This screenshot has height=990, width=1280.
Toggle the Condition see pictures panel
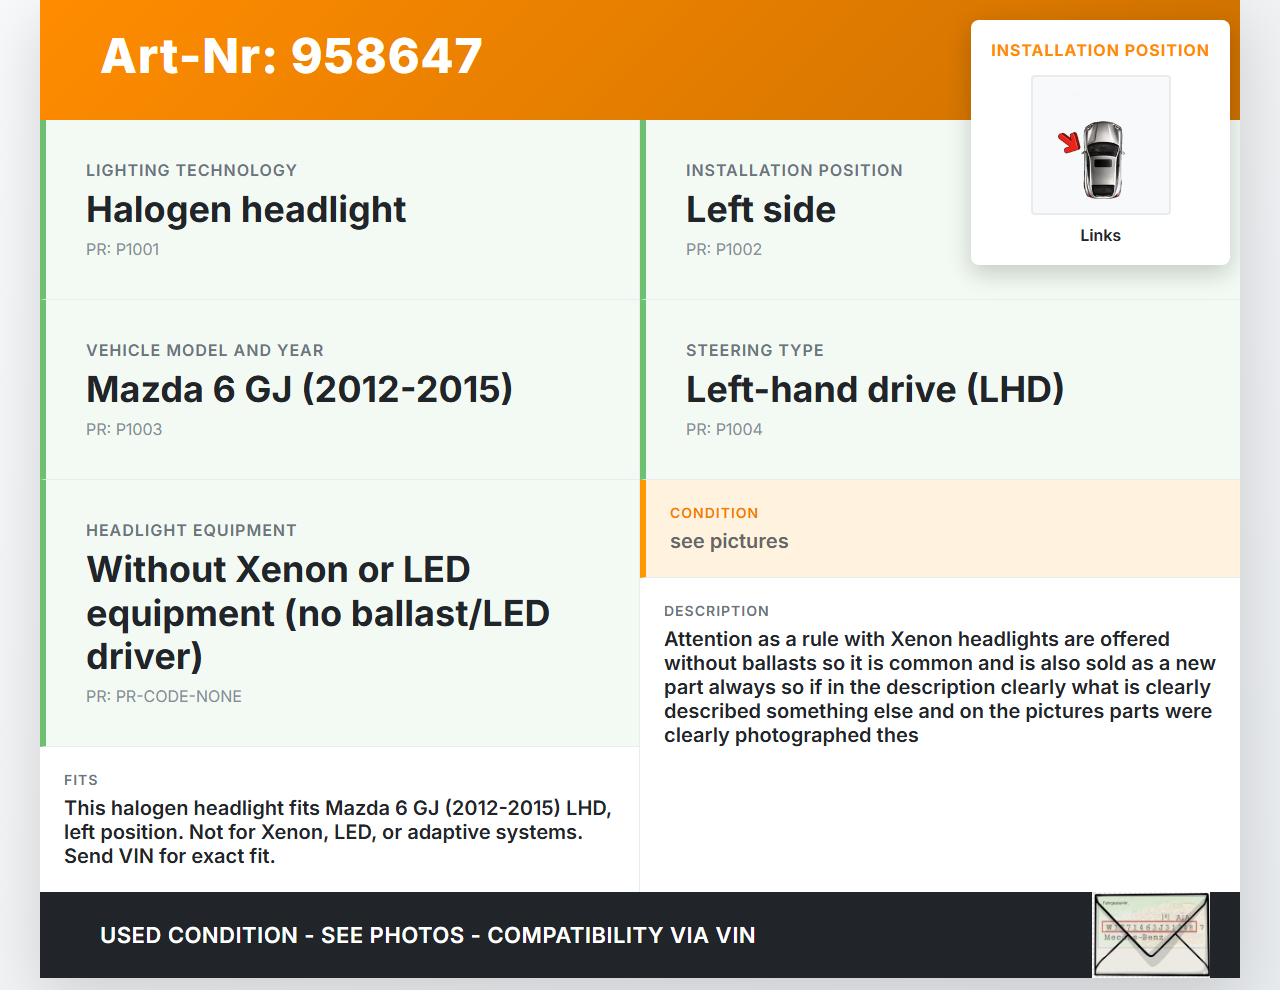click(x=940, y=529)
